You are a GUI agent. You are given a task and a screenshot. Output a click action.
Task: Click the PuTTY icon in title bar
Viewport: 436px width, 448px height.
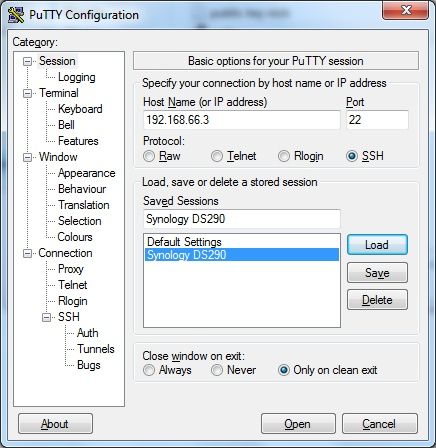(x=16, y=15)
